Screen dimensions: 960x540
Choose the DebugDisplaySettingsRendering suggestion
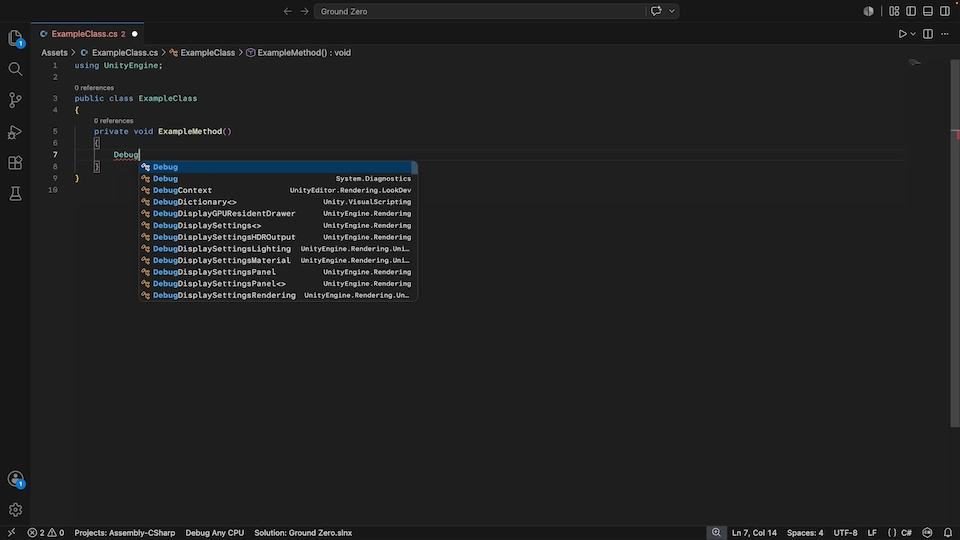pos(278,295)
